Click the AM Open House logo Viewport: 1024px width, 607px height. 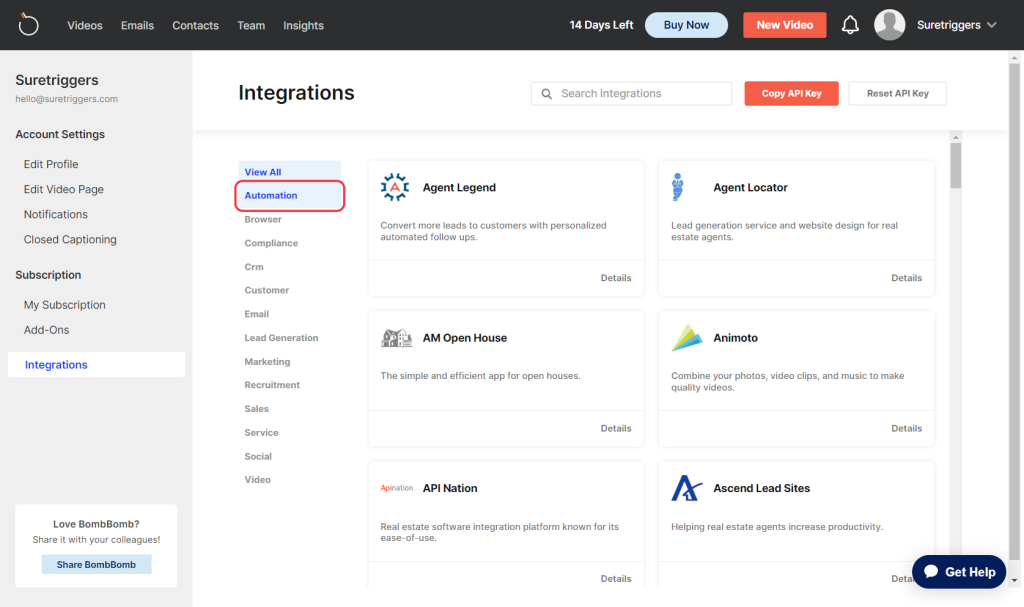click(x=396, y=338)
